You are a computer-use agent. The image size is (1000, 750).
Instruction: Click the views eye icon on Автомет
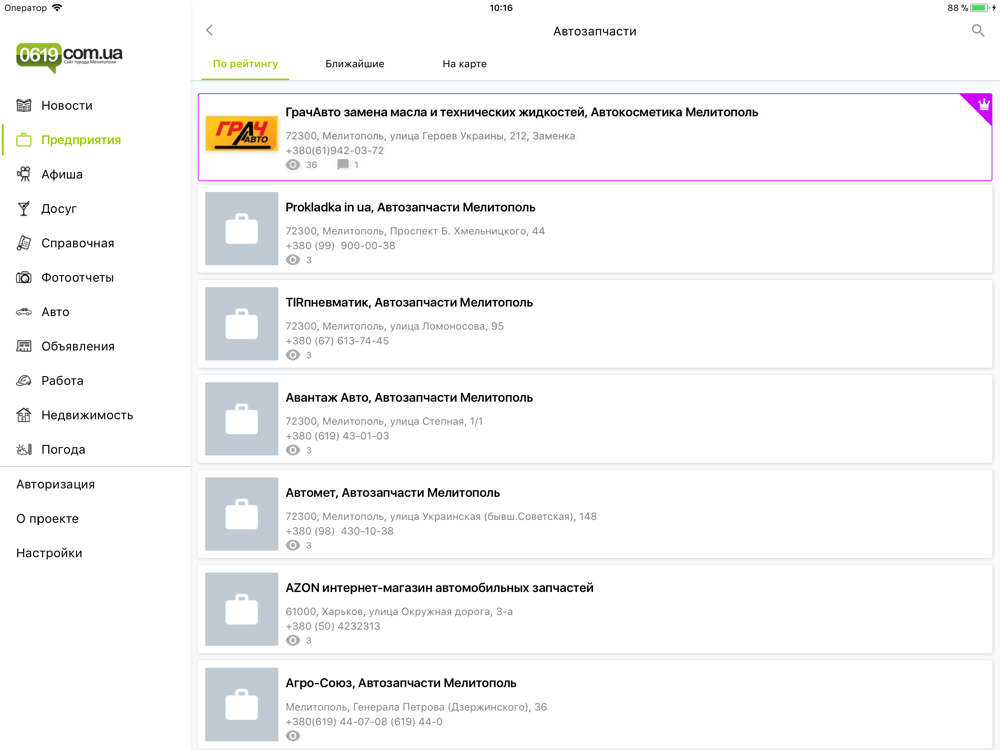point(293,545)
